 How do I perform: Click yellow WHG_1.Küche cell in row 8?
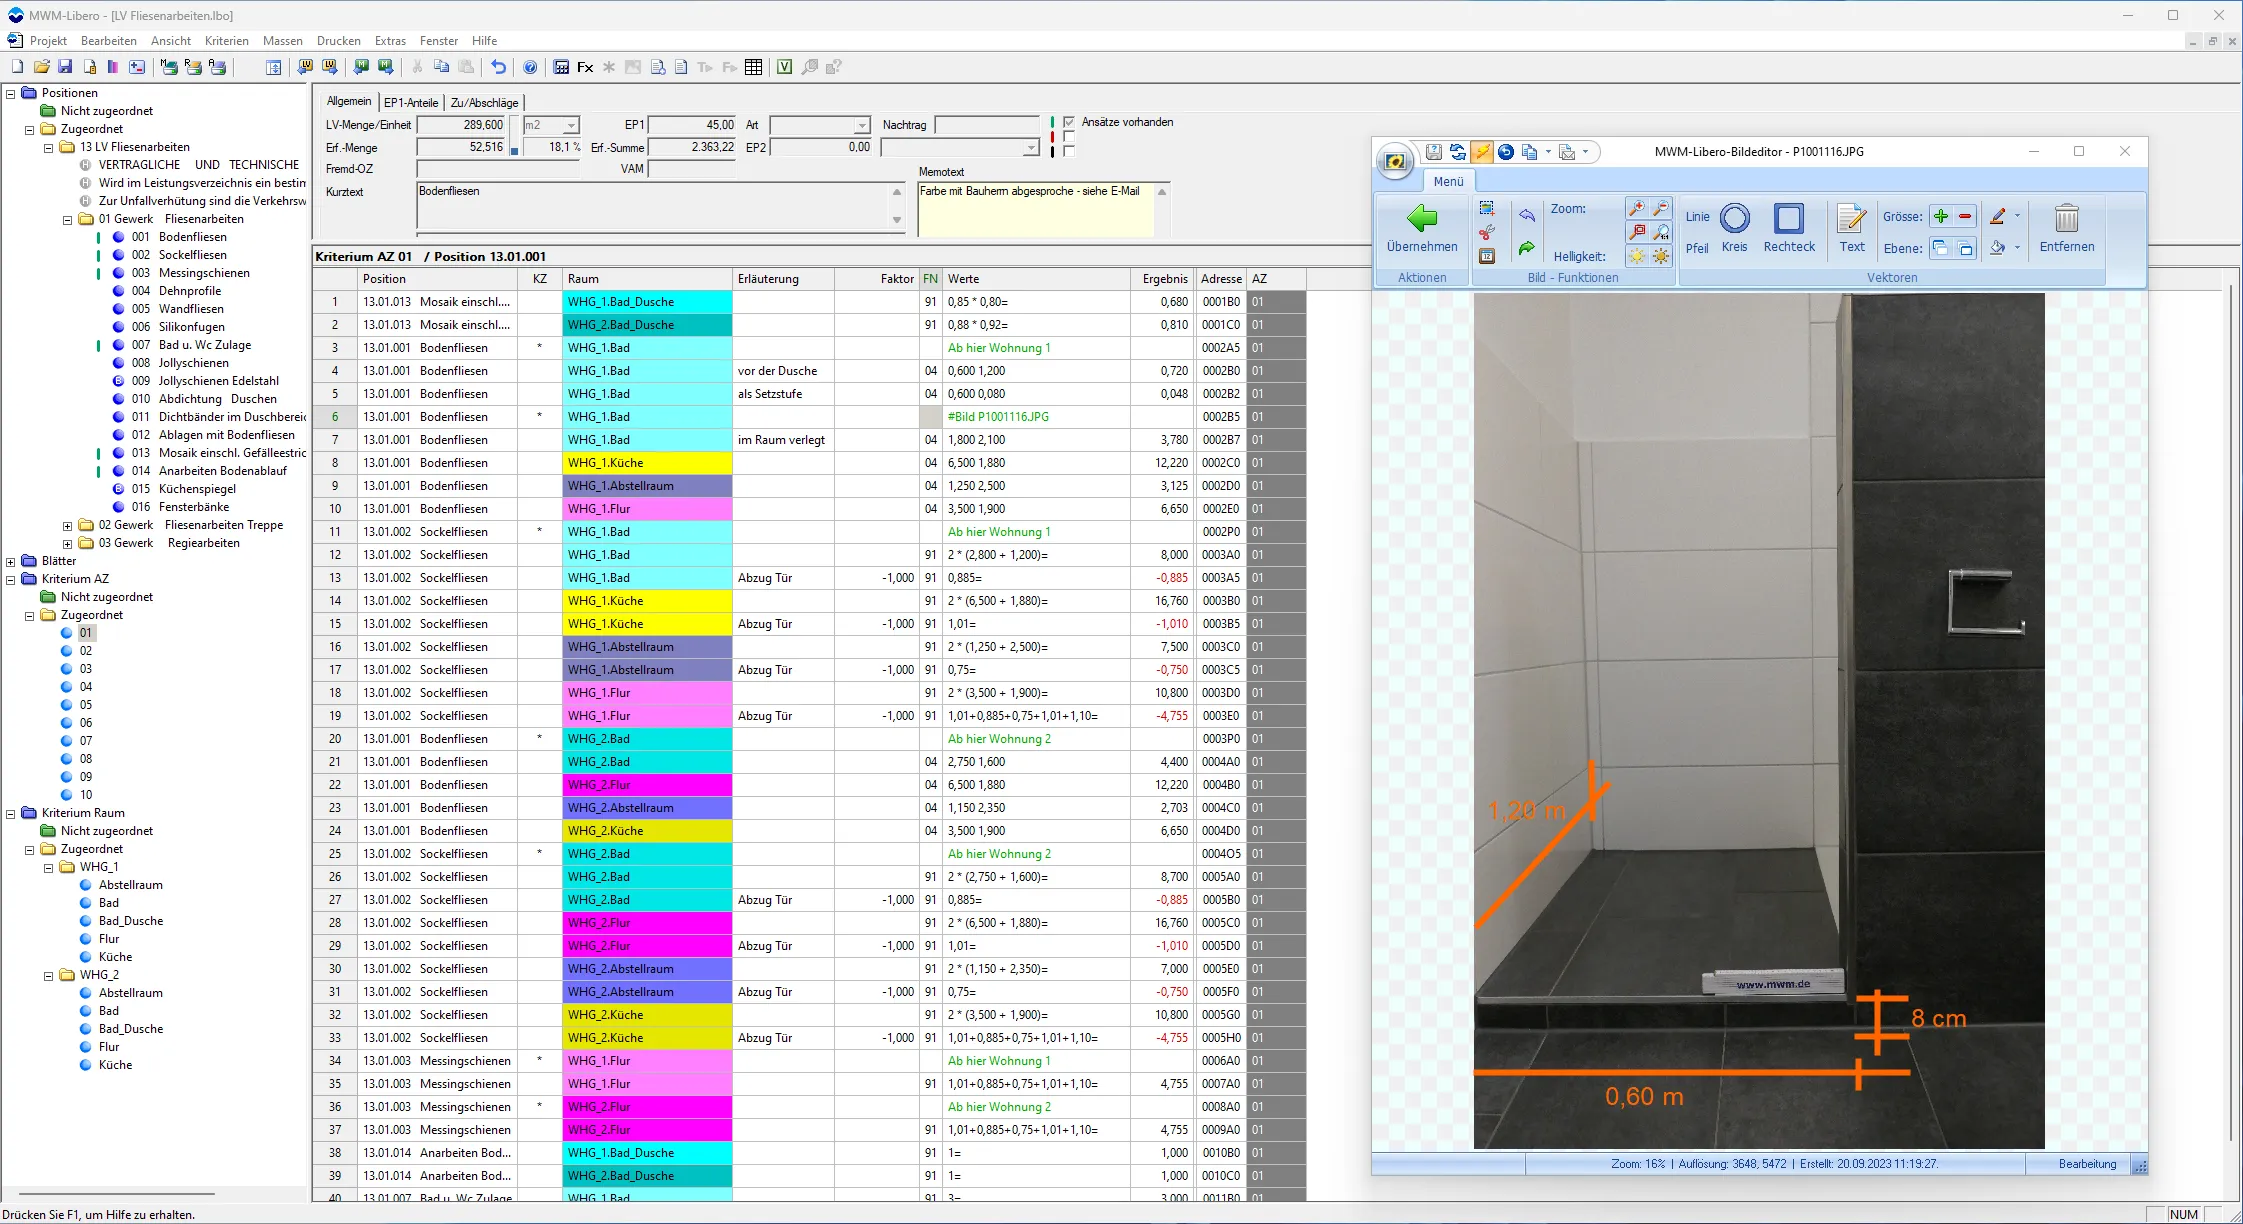click(647, 463)
